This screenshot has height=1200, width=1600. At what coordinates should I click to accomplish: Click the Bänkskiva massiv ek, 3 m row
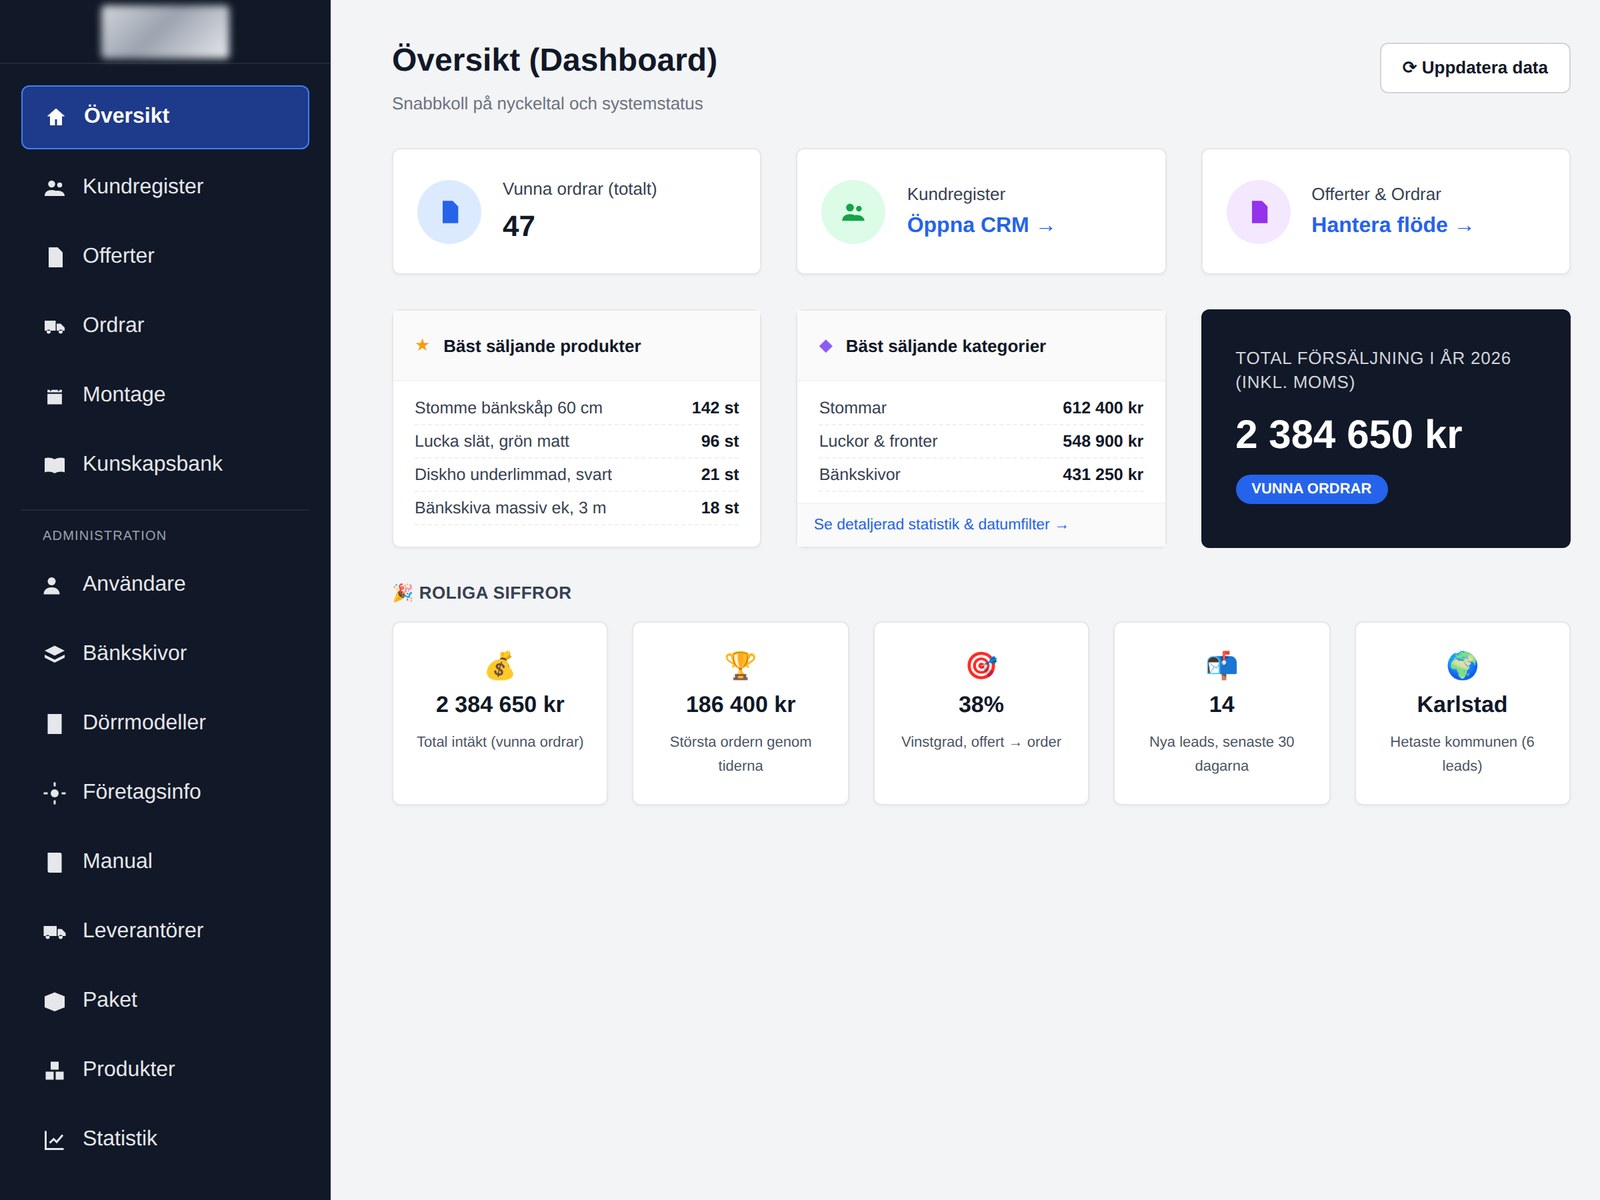[577, 508]
